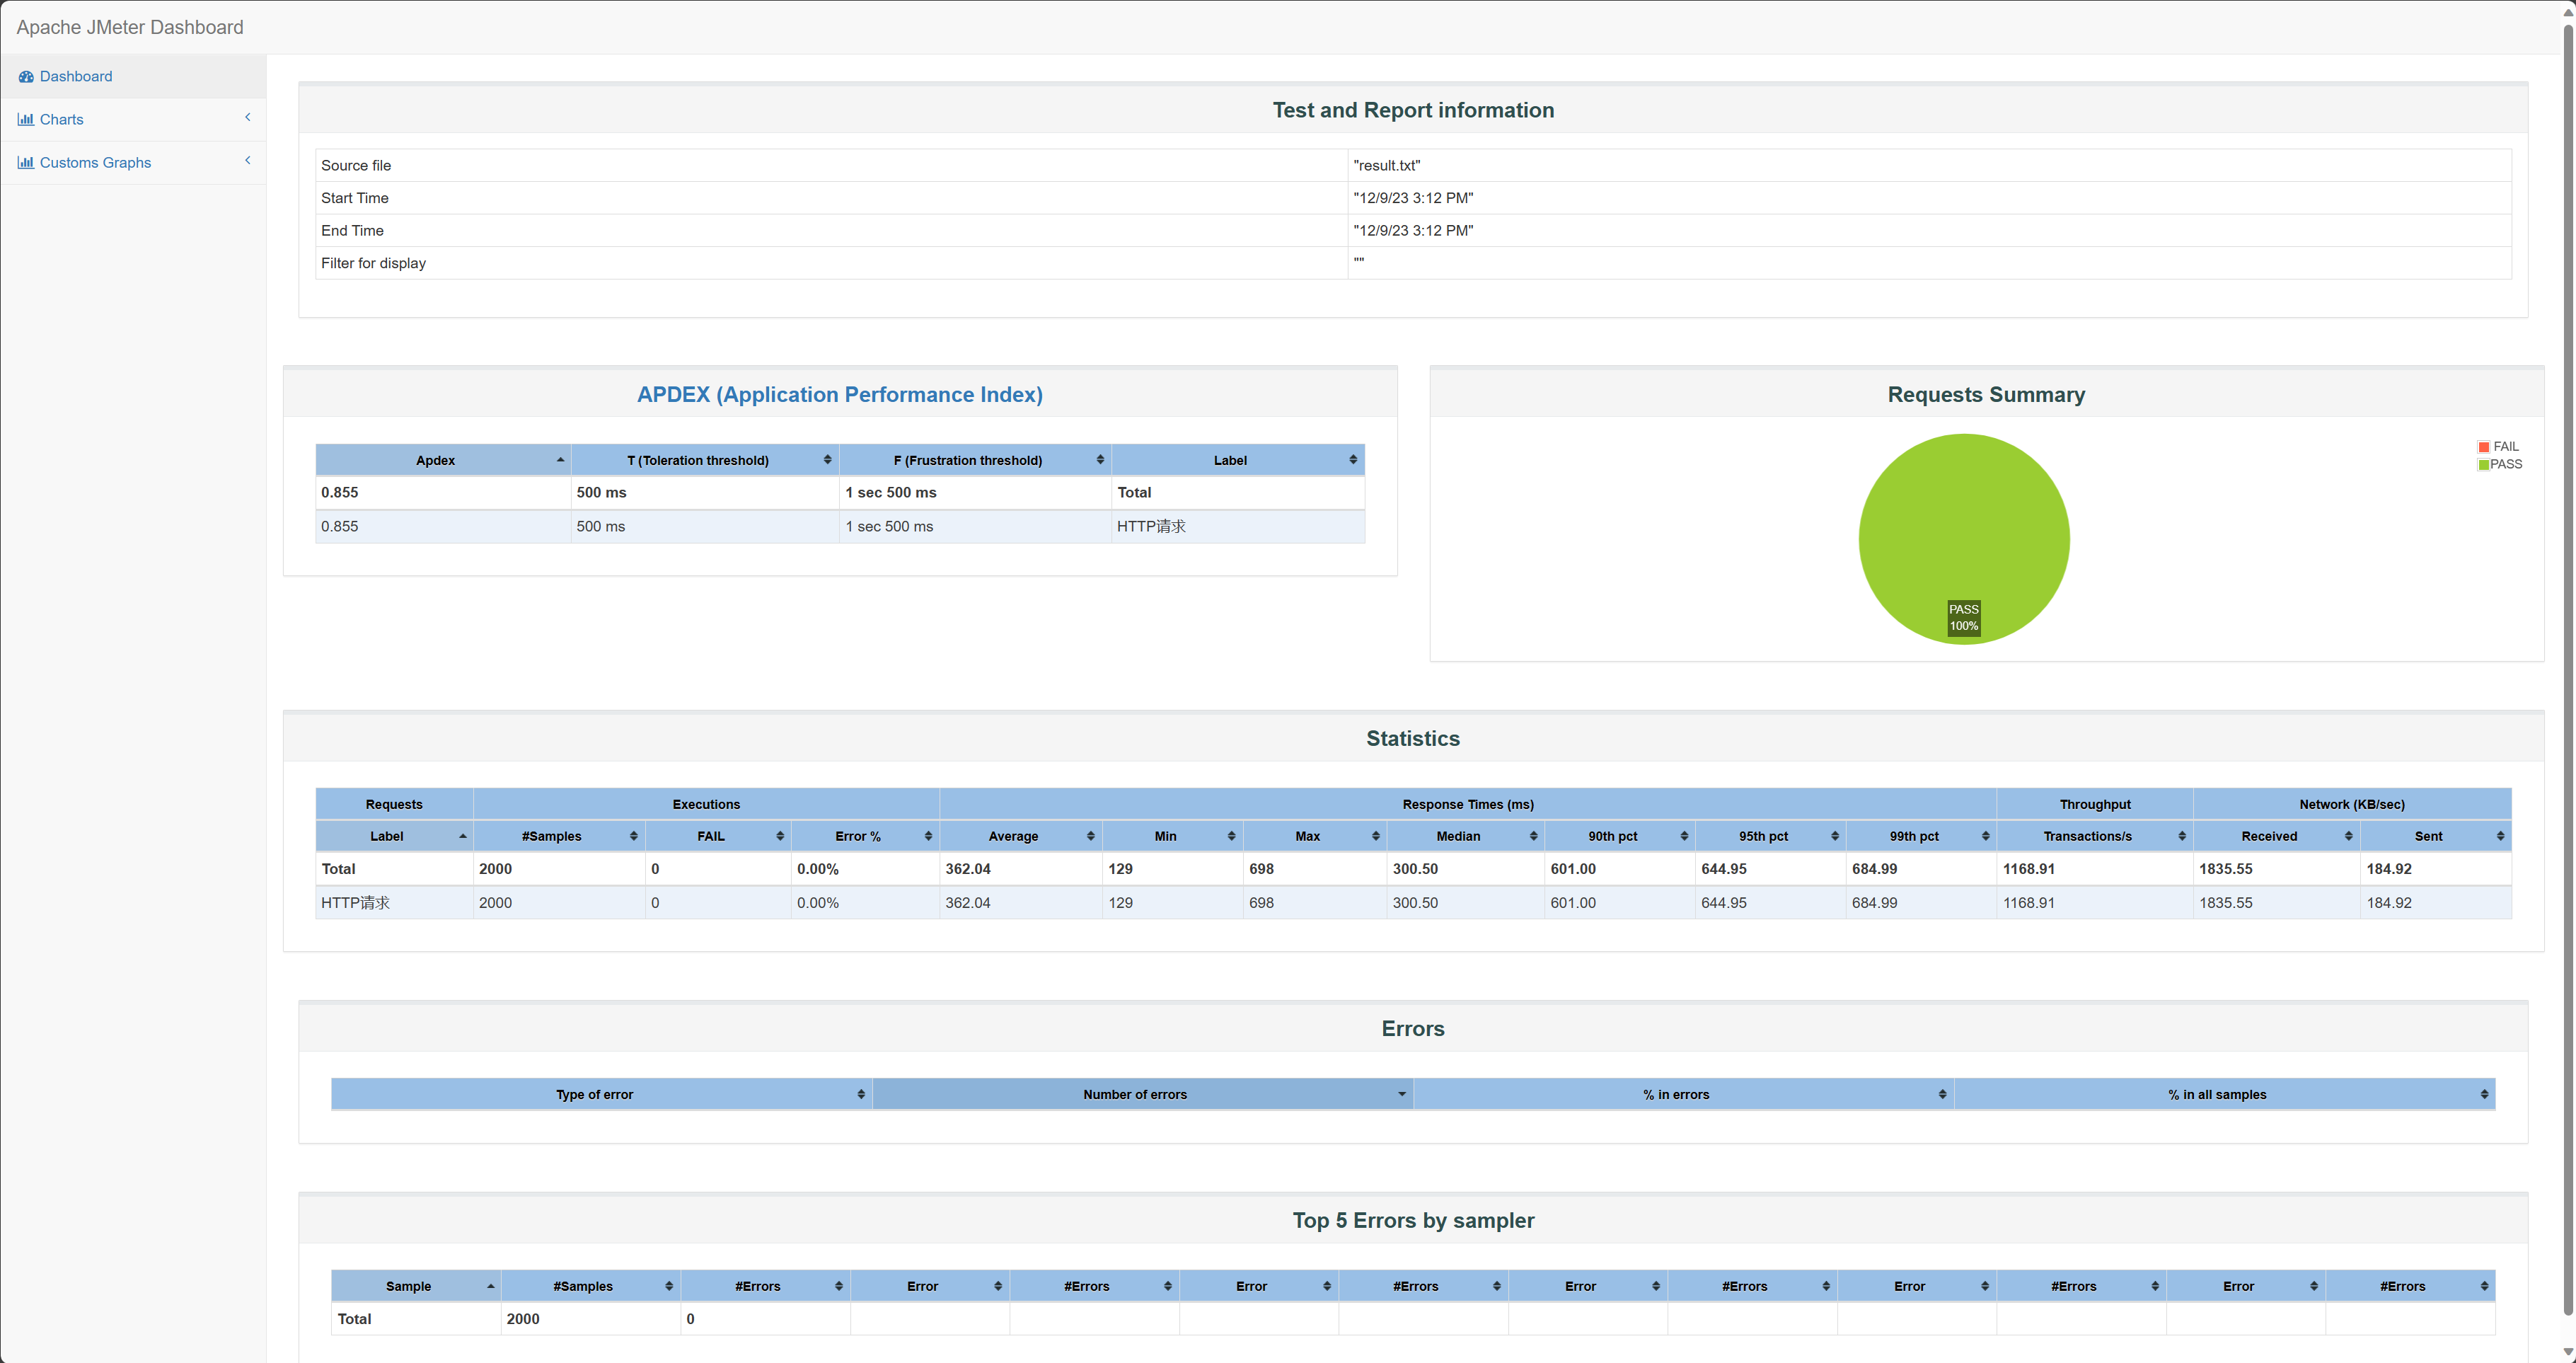Sort Statistics table by Label
Viewport: 2576px width, 1363px height.
[x=394, y=836]
